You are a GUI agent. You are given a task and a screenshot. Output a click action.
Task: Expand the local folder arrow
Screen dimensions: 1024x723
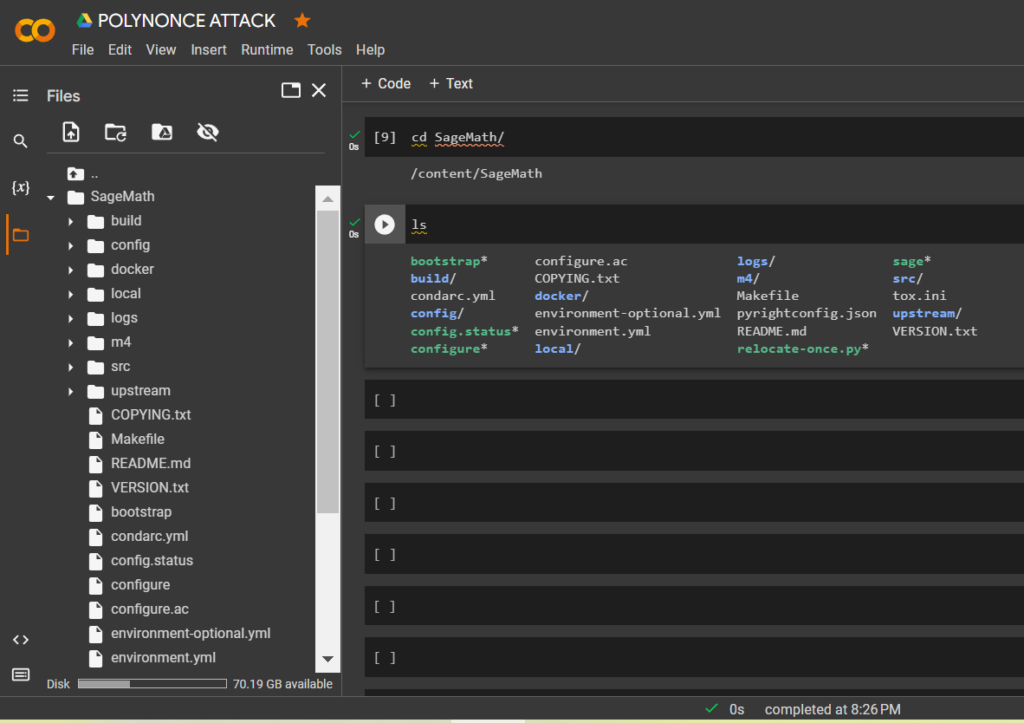71,294
